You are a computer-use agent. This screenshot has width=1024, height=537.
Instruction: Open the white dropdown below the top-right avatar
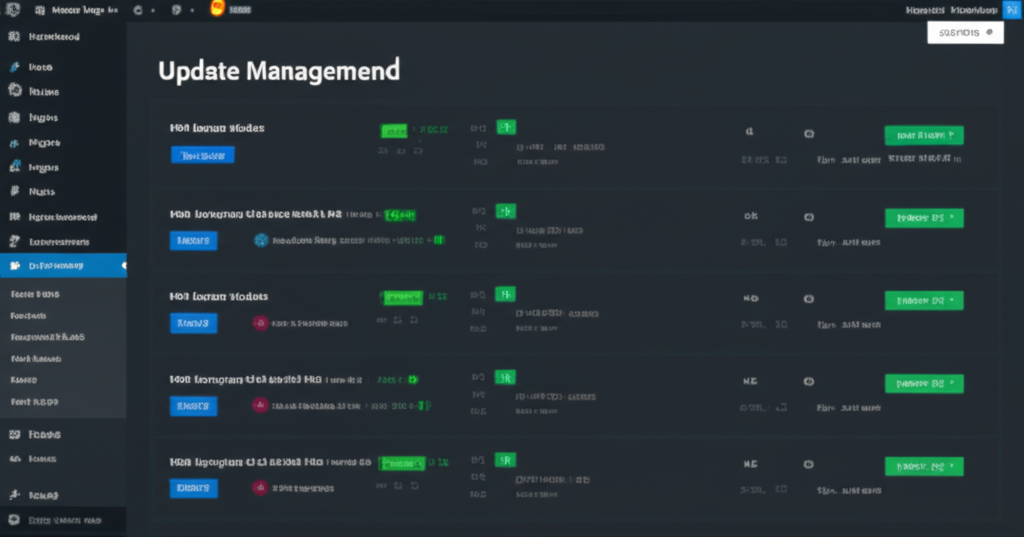coord(965,32)
